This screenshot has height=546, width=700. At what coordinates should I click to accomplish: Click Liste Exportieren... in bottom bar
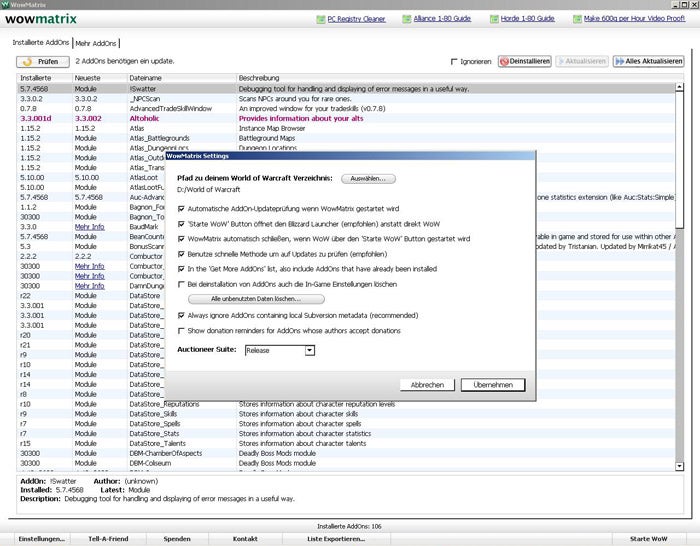click(x=336, y=539)
